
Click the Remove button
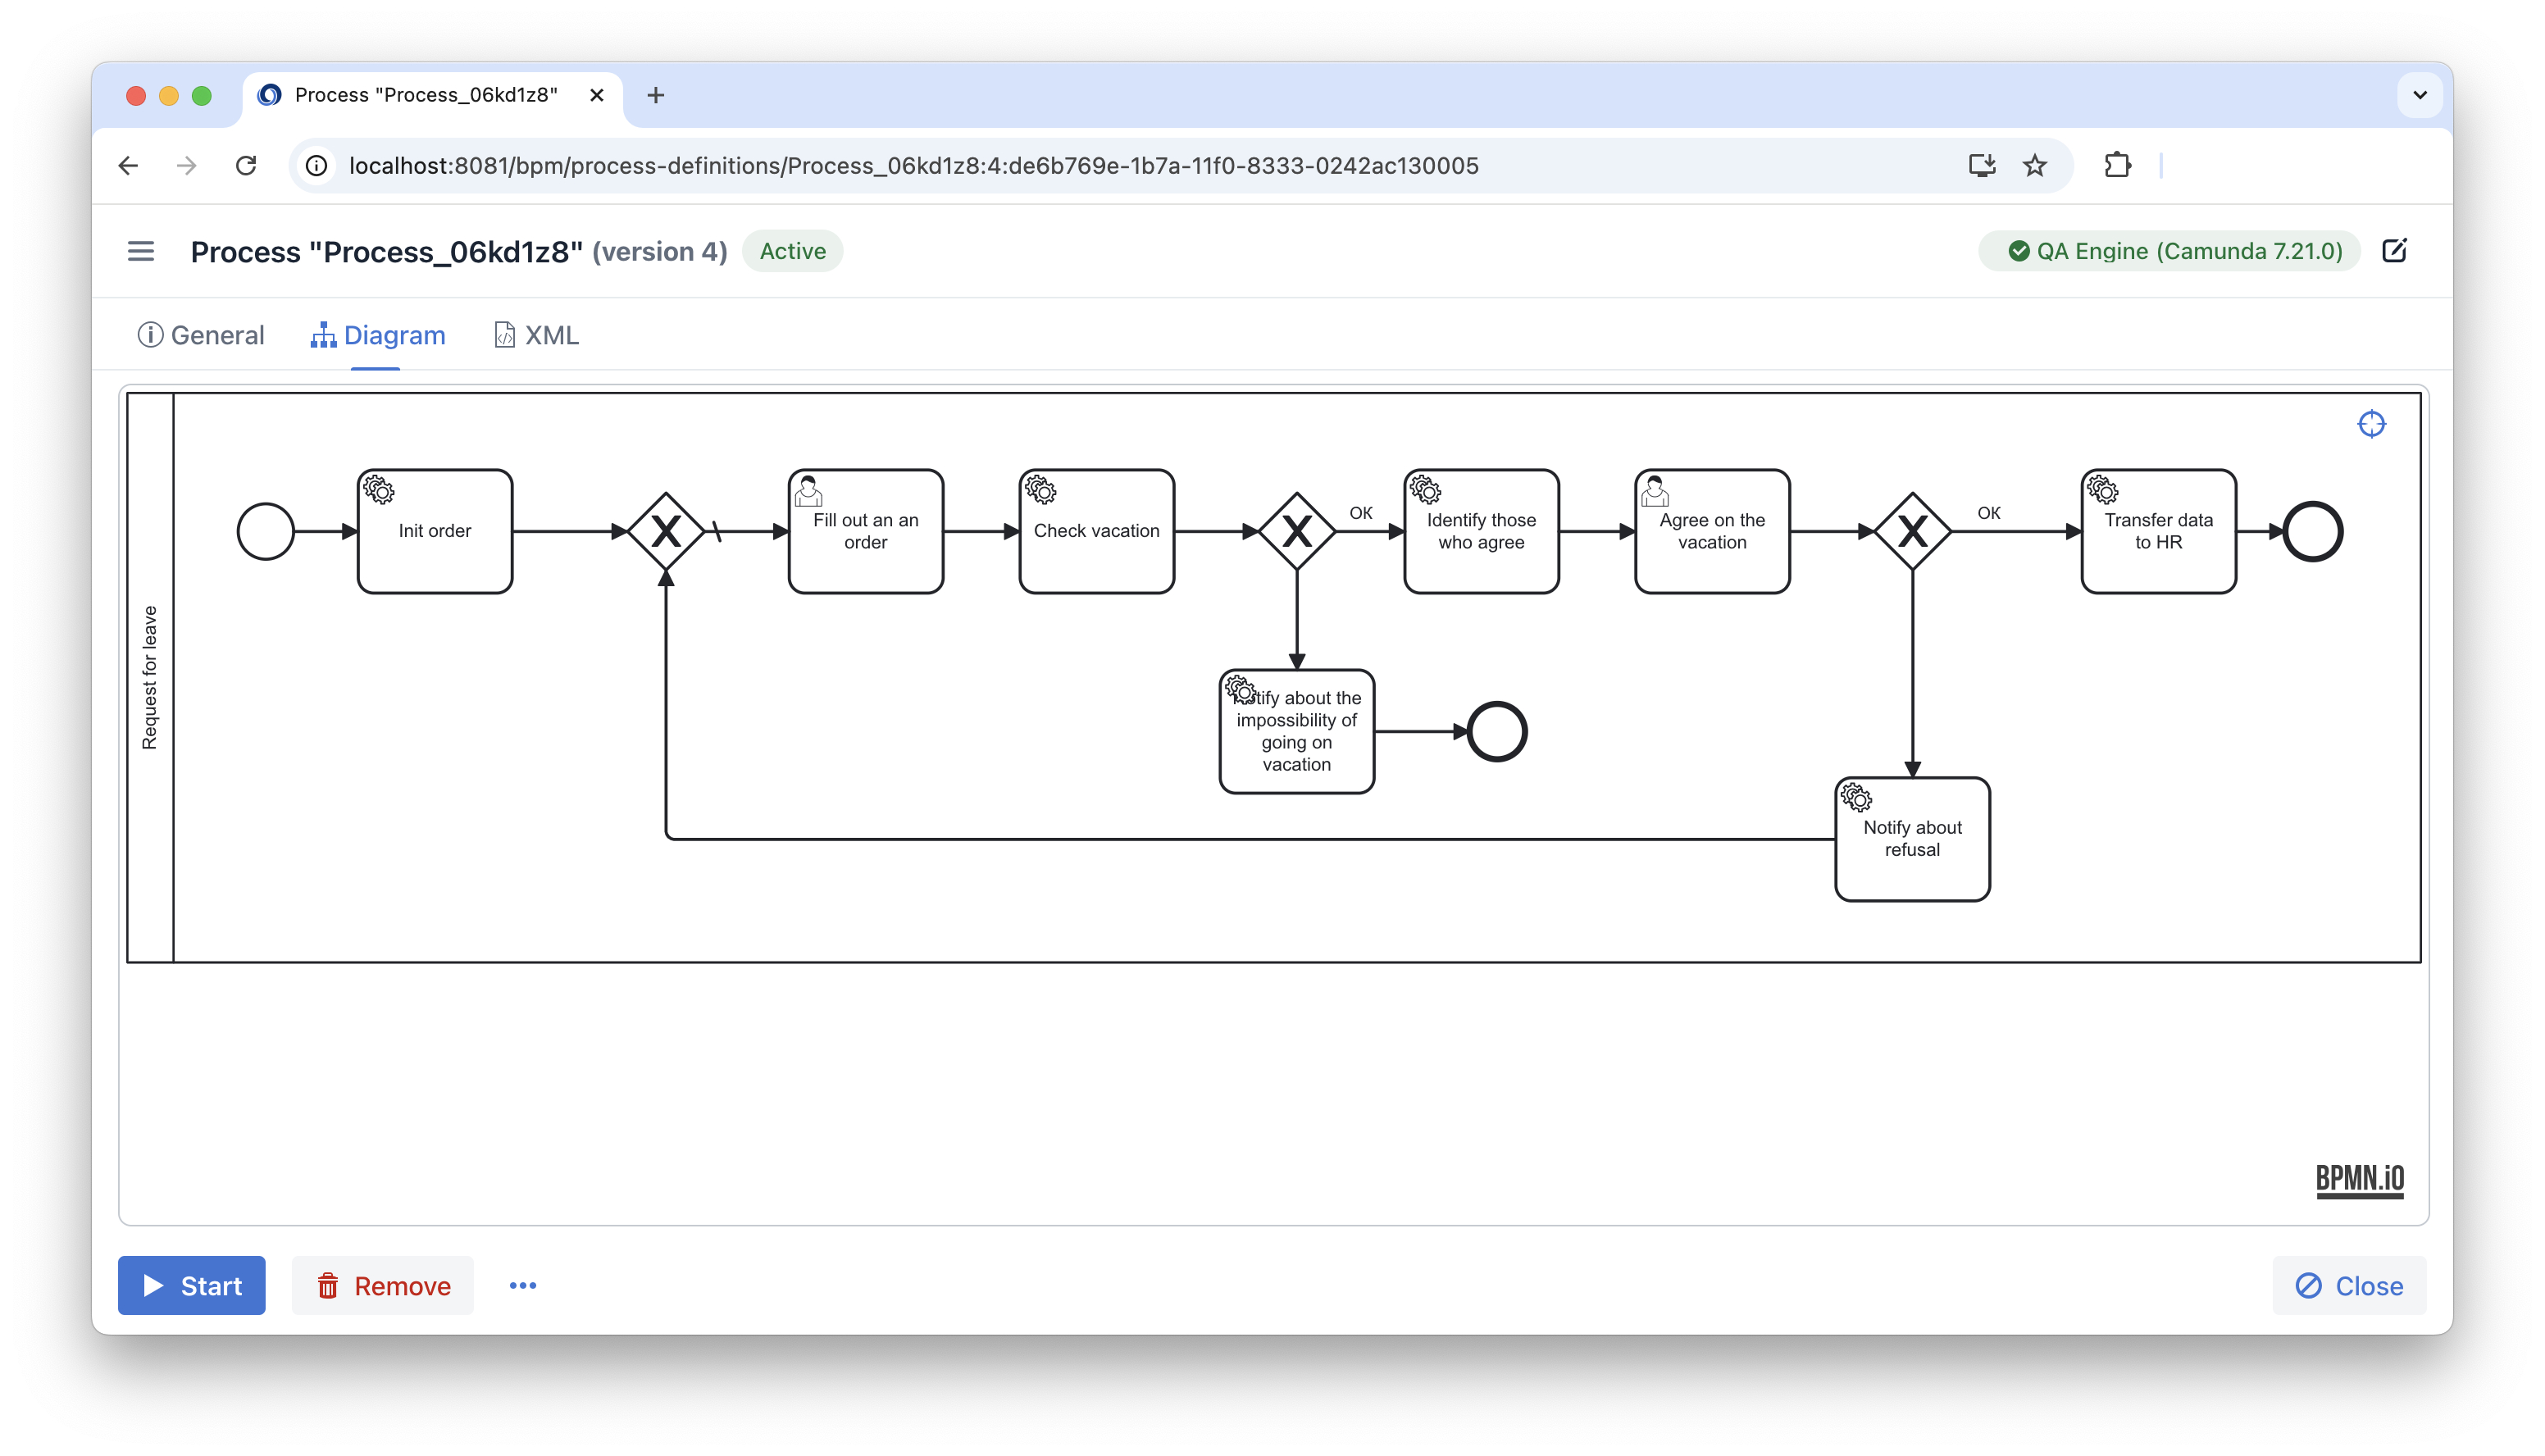383,1285
